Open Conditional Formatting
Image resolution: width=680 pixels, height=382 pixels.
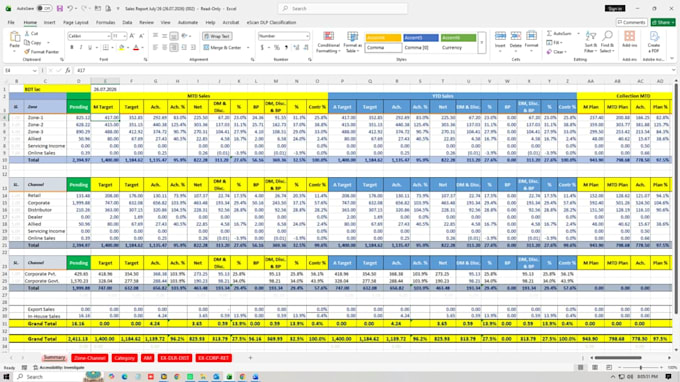pyautogui.click(x=328, y=42)
